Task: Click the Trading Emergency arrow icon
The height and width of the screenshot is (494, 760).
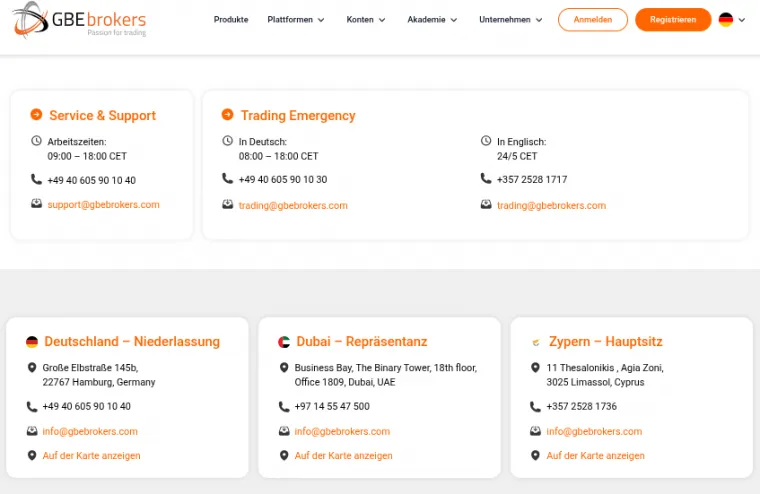Action: [x=228, y=115]
